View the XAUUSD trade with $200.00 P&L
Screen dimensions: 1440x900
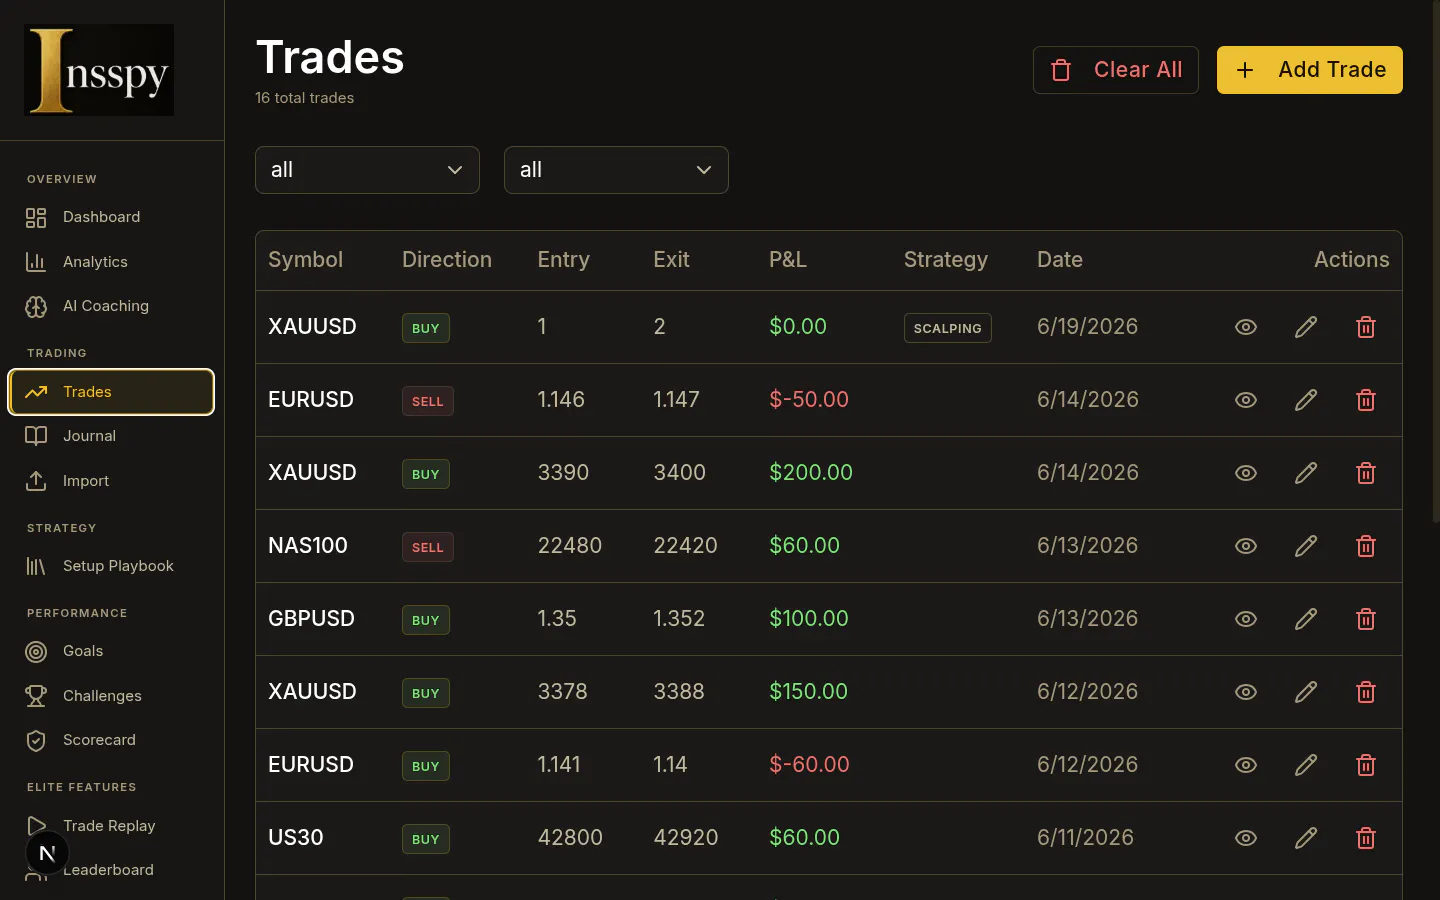[x=1246, y=473]
